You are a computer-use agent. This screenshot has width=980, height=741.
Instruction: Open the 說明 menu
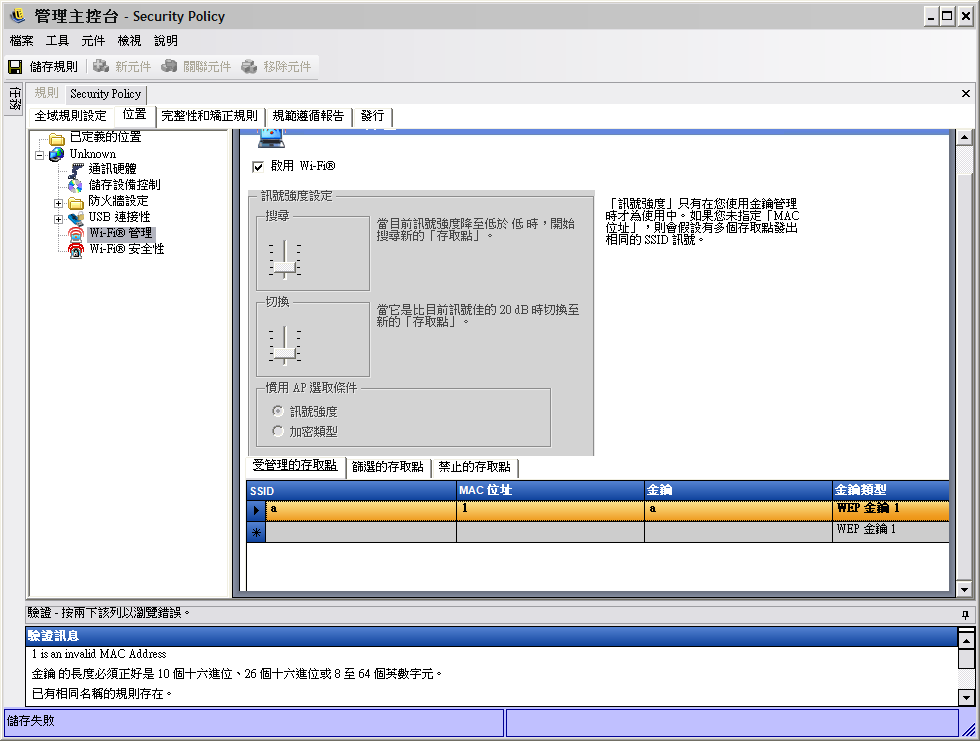166,41
